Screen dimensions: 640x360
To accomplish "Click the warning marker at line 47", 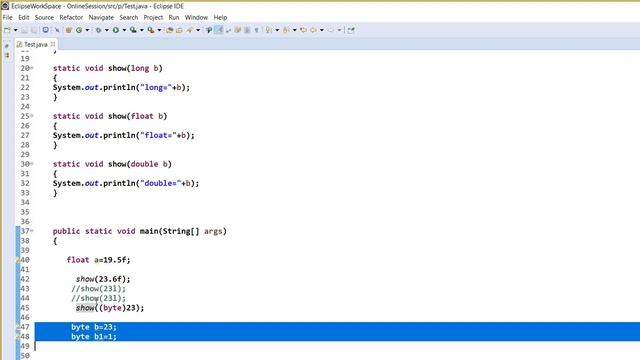I will point(18,327).
